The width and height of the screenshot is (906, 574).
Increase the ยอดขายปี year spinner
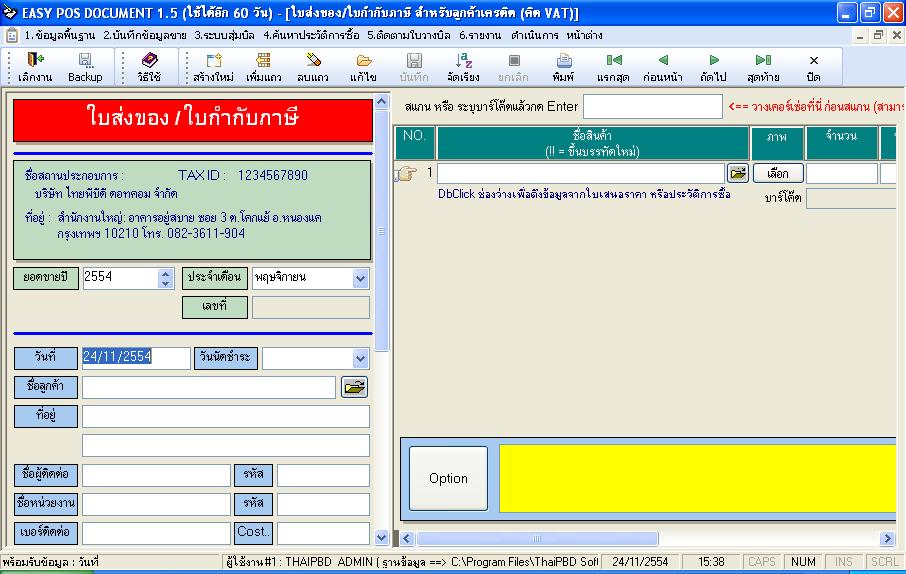166,274
